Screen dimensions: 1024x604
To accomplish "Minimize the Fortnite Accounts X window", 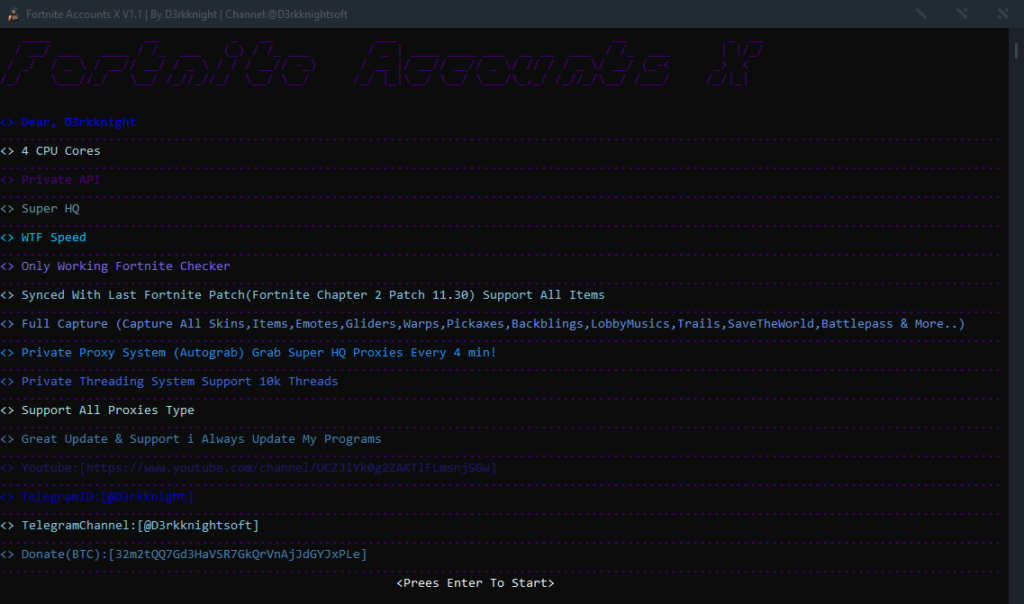I will pyautogui.click(x=921, y=14).
